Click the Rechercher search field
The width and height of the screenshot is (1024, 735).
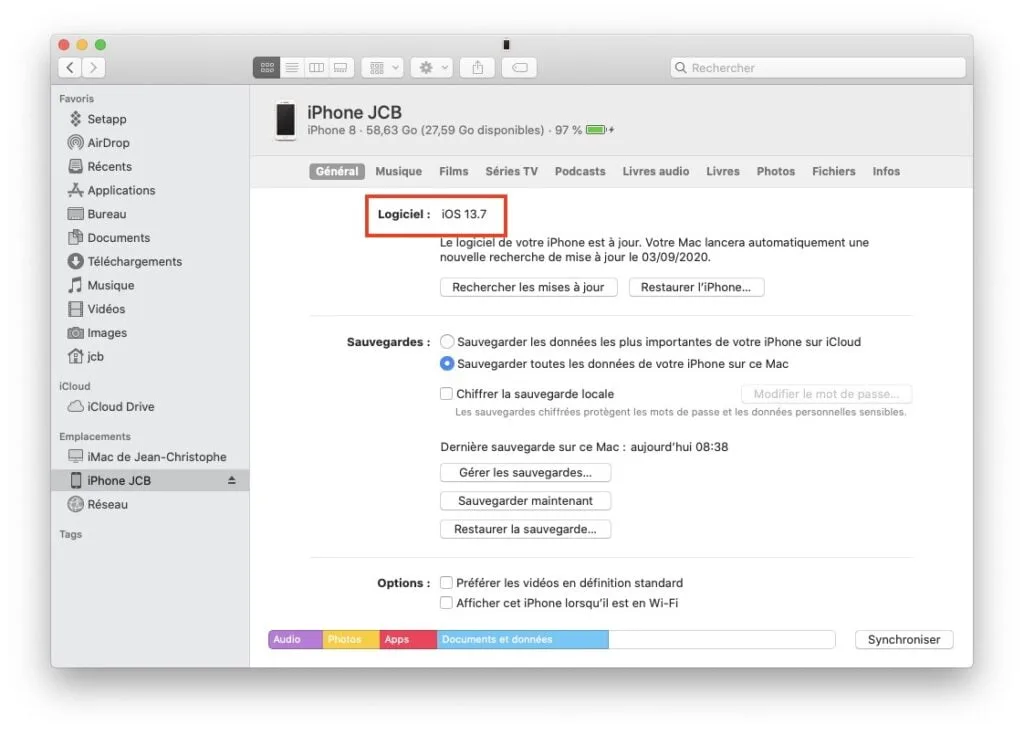[818, 68]
